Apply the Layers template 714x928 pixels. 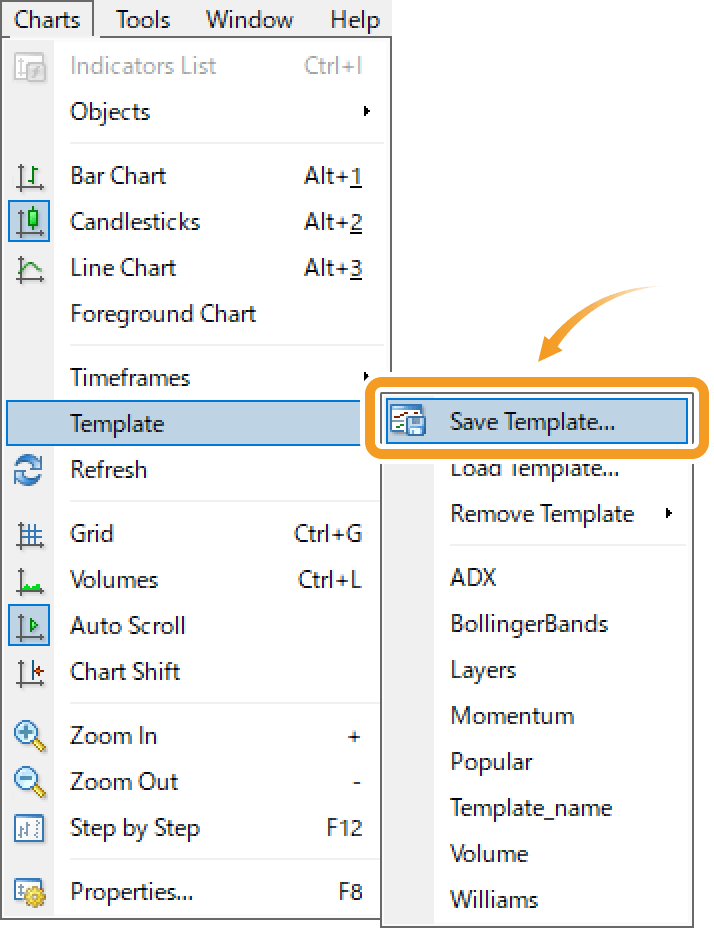[x=537, y=670]
